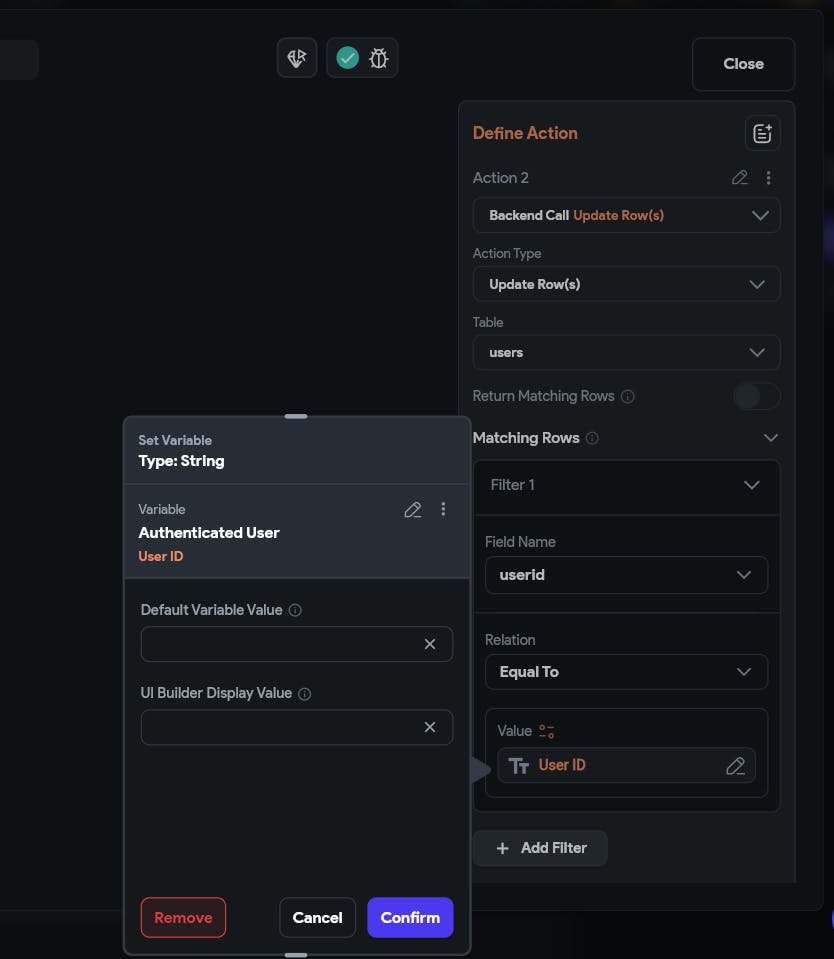Open the Table dropdown showing users
834x959 pixels.
pyautogui.click(x=626, y=352)
